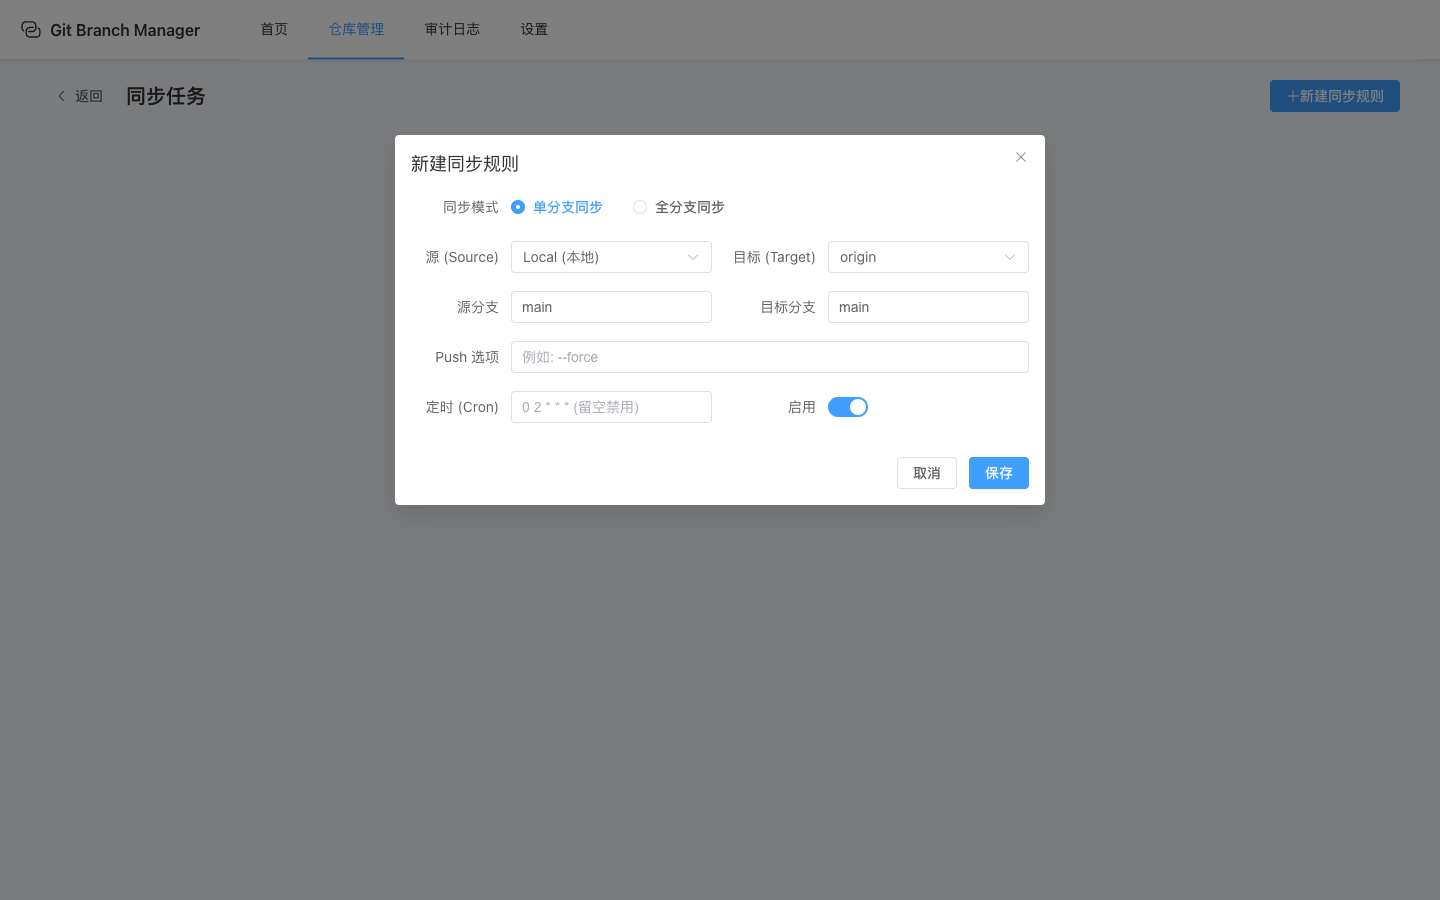Click the chevron in the Local (本地) selector
This screenshot has height=900, width=1440.
693,257
